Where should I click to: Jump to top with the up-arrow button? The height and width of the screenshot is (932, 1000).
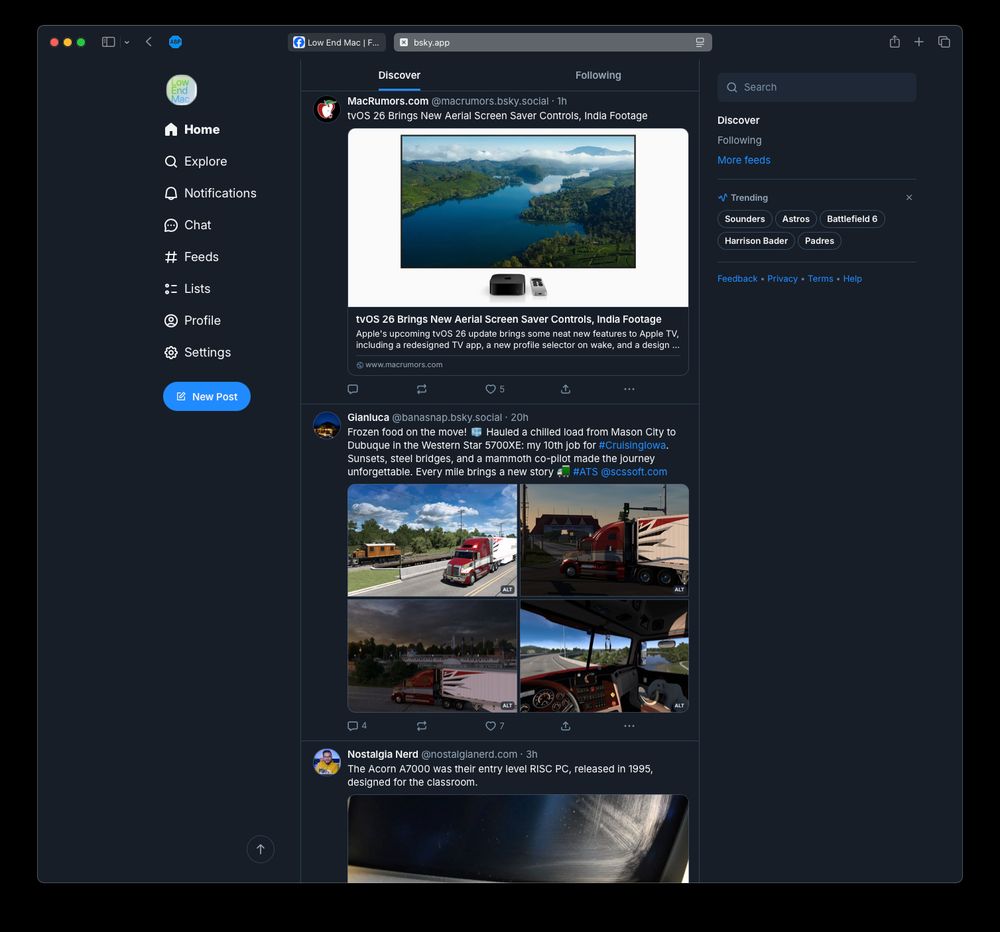(x=260, y=850)
